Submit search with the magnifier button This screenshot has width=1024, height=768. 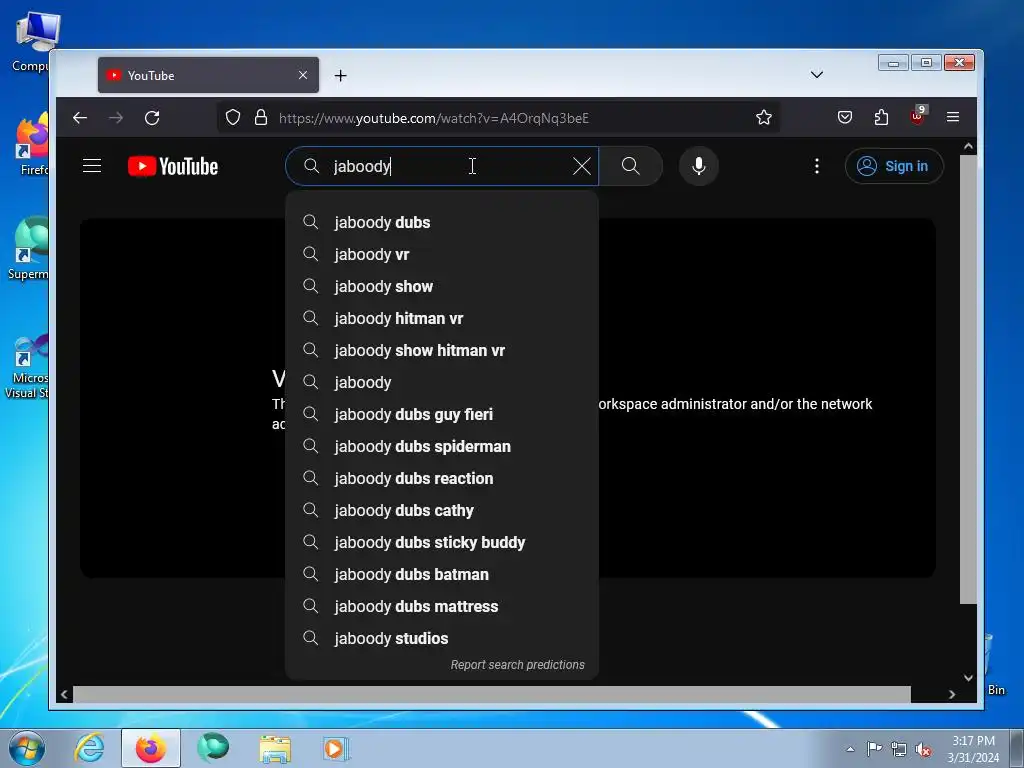631,166
